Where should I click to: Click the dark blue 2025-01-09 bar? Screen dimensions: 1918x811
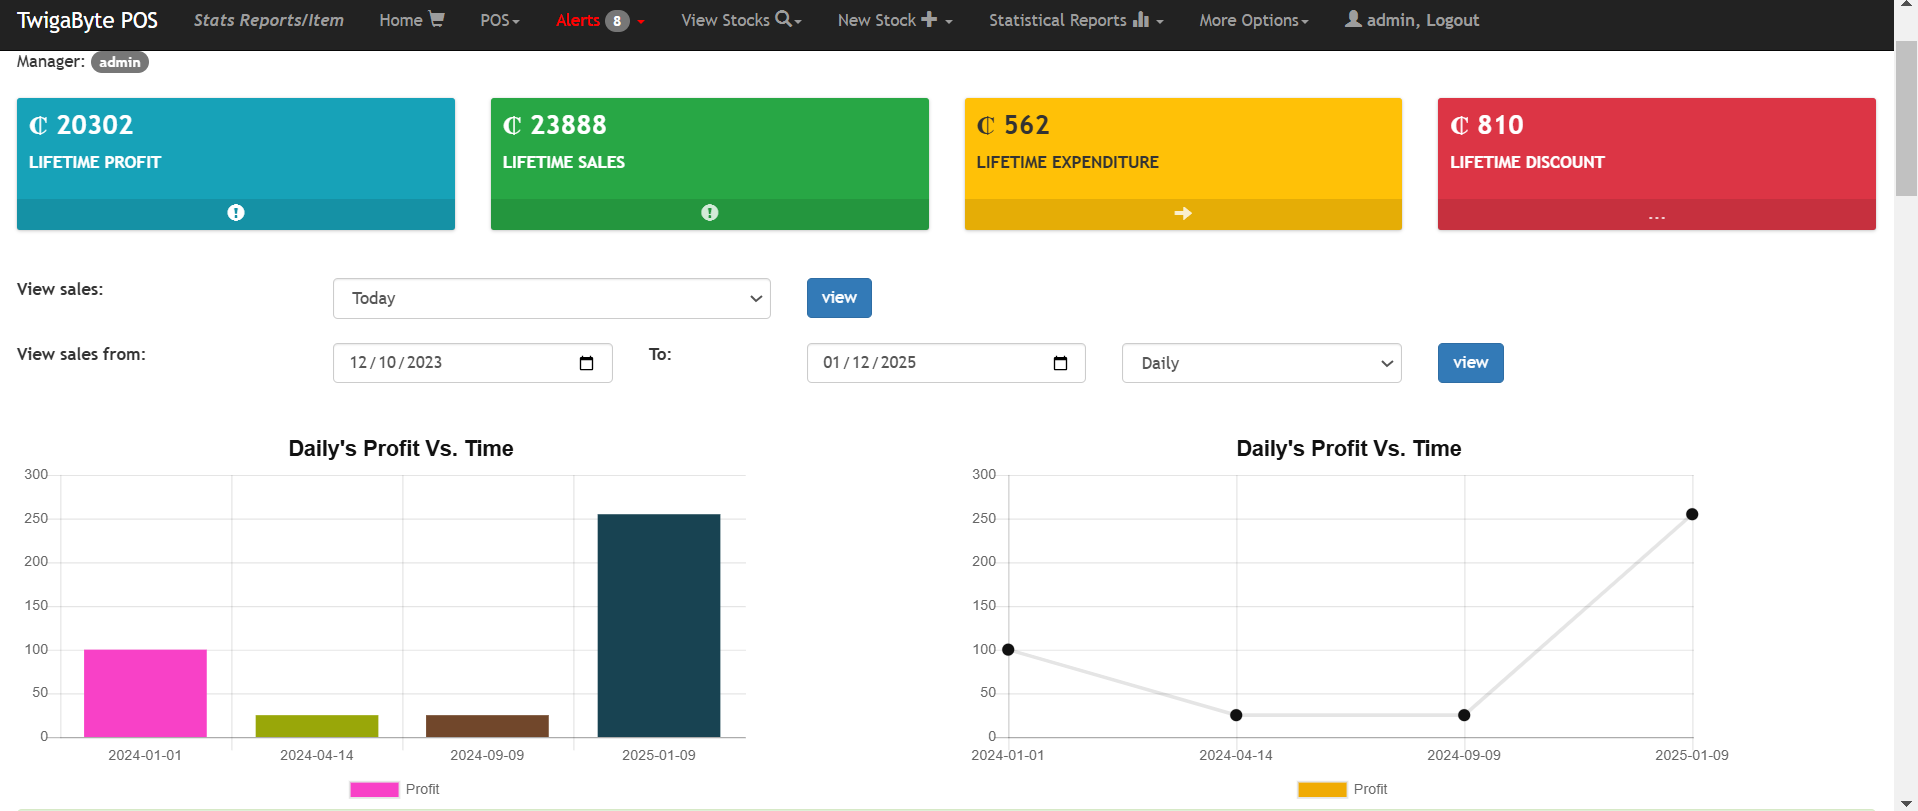coord(658,625)
